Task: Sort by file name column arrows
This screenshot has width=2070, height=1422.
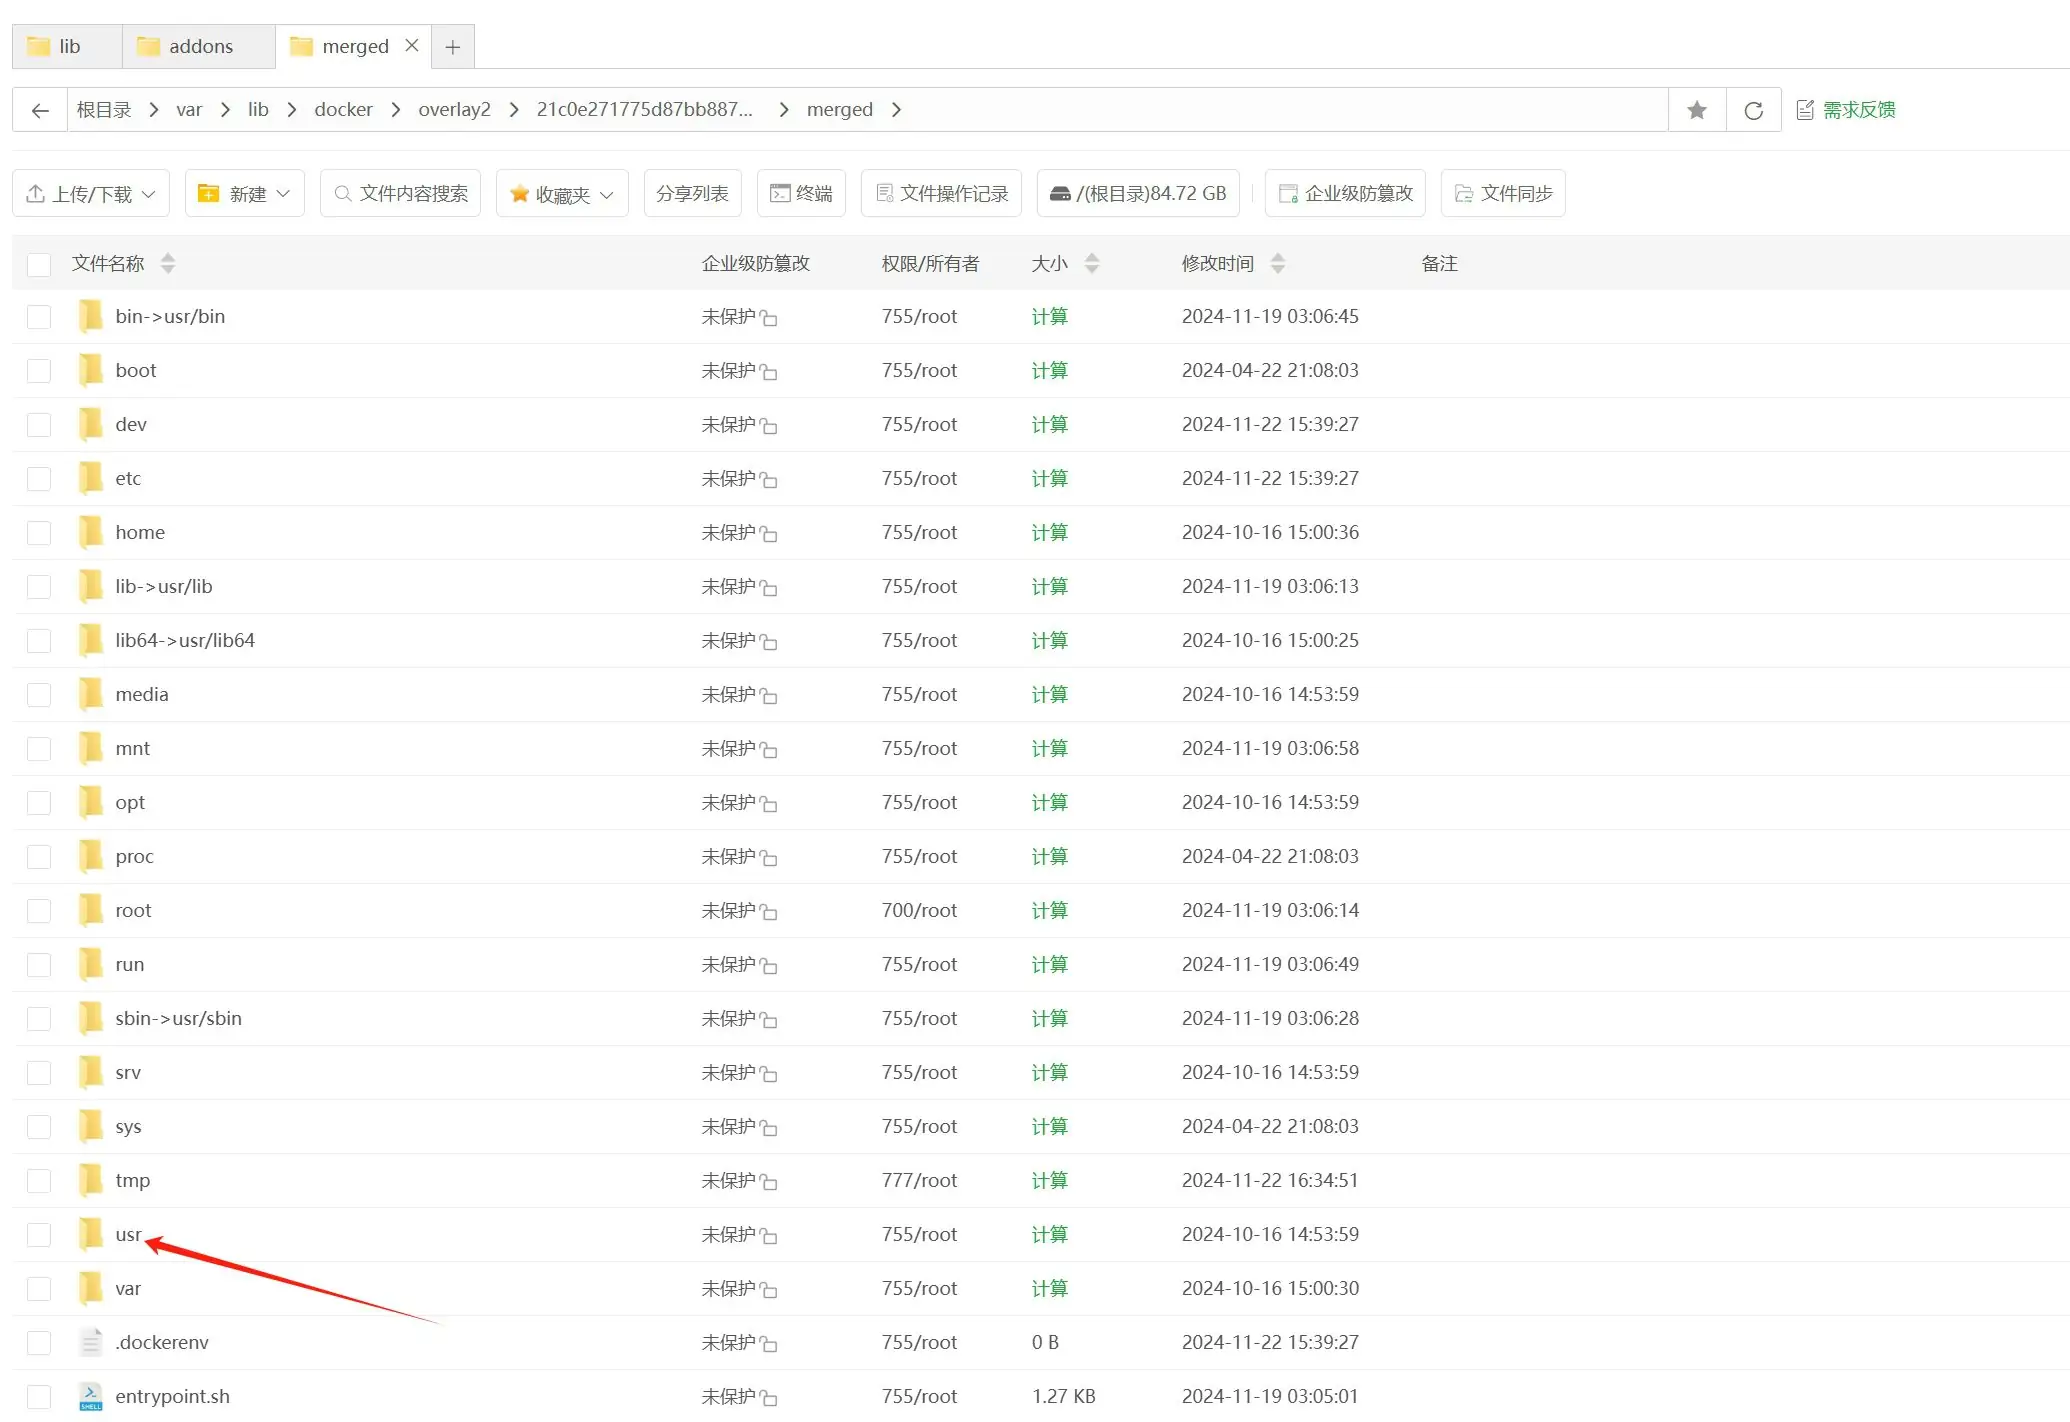Action: pyautogui.click(x=168, y=263)
